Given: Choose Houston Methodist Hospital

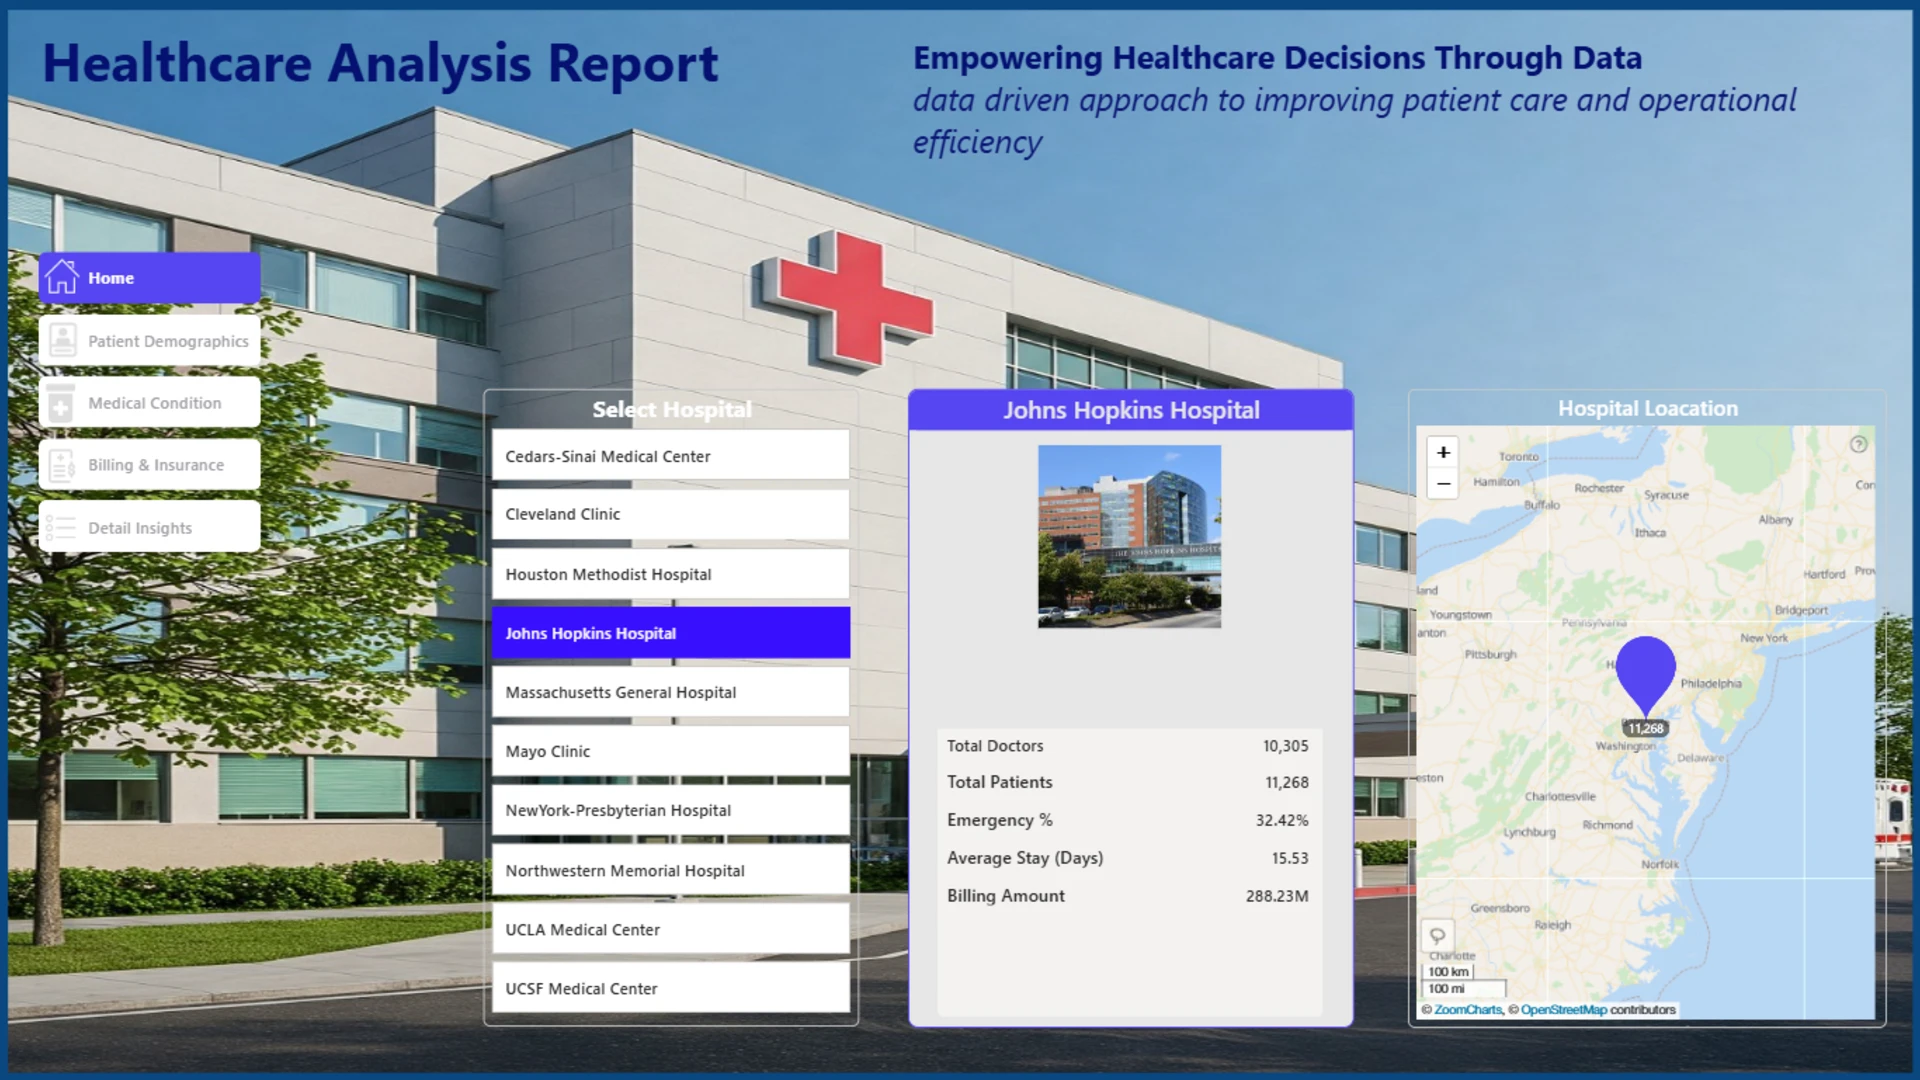Looking at the screenshot, I should click(x=671, y=574).
